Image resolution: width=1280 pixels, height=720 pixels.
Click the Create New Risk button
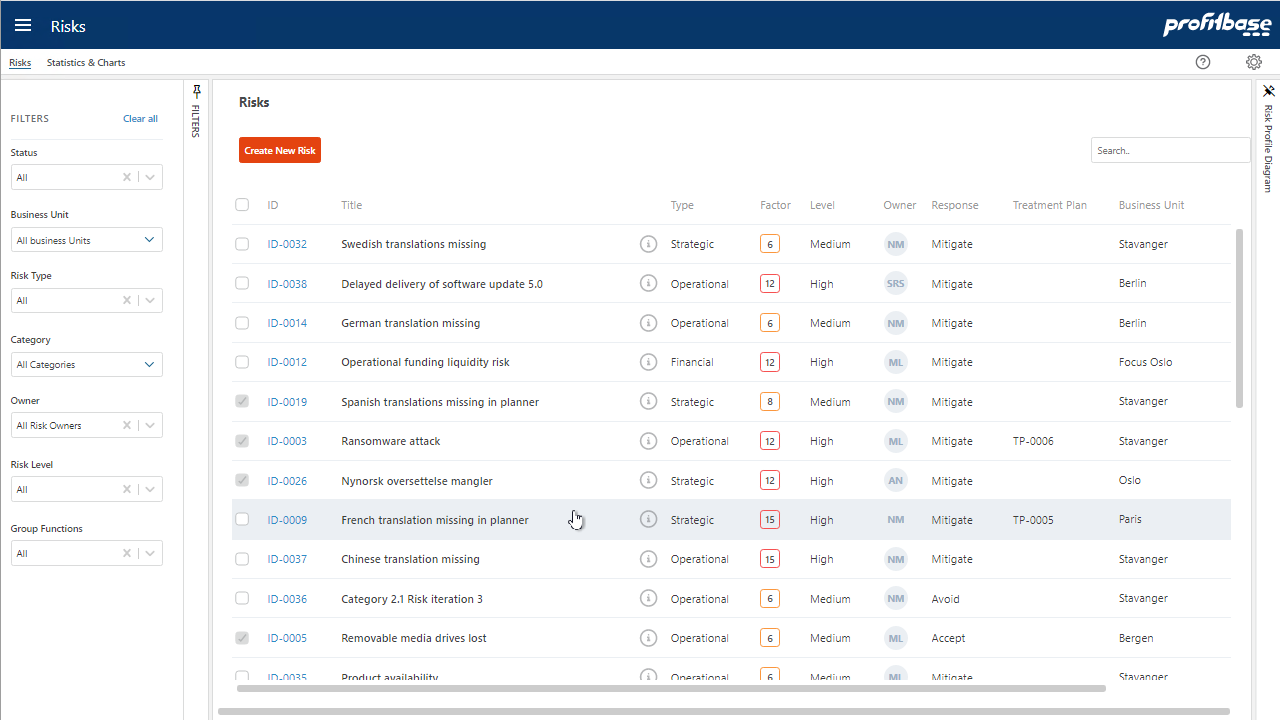pyautogui.click(x=280, y=150)
